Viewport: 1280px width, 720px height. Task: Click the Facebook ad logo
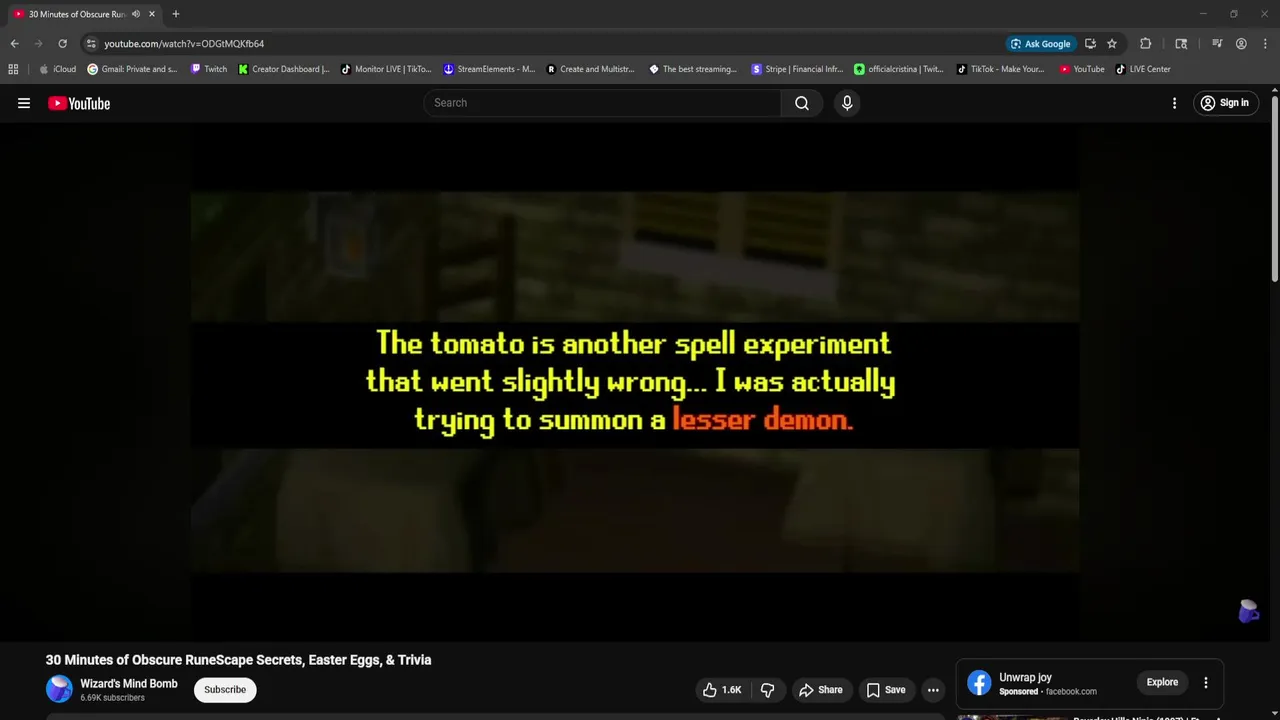pos(980,683)
